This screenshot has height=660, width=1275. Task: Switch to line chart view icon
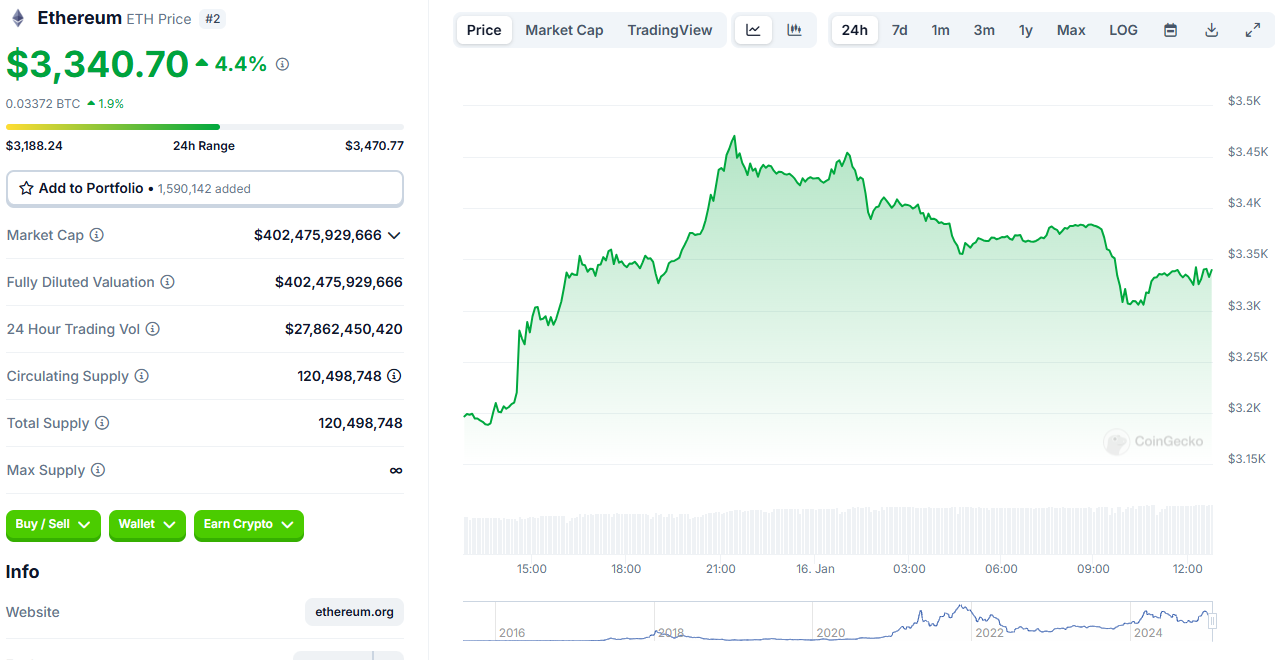coord(753,30)
